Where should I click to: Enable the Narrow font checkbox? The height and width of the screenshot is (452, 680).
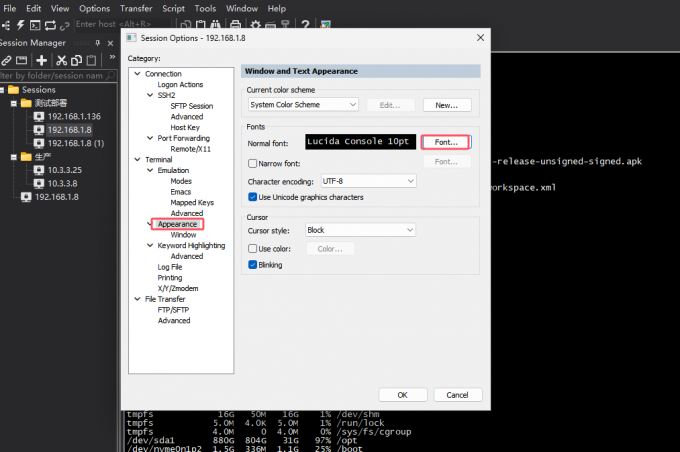(252, 164)
